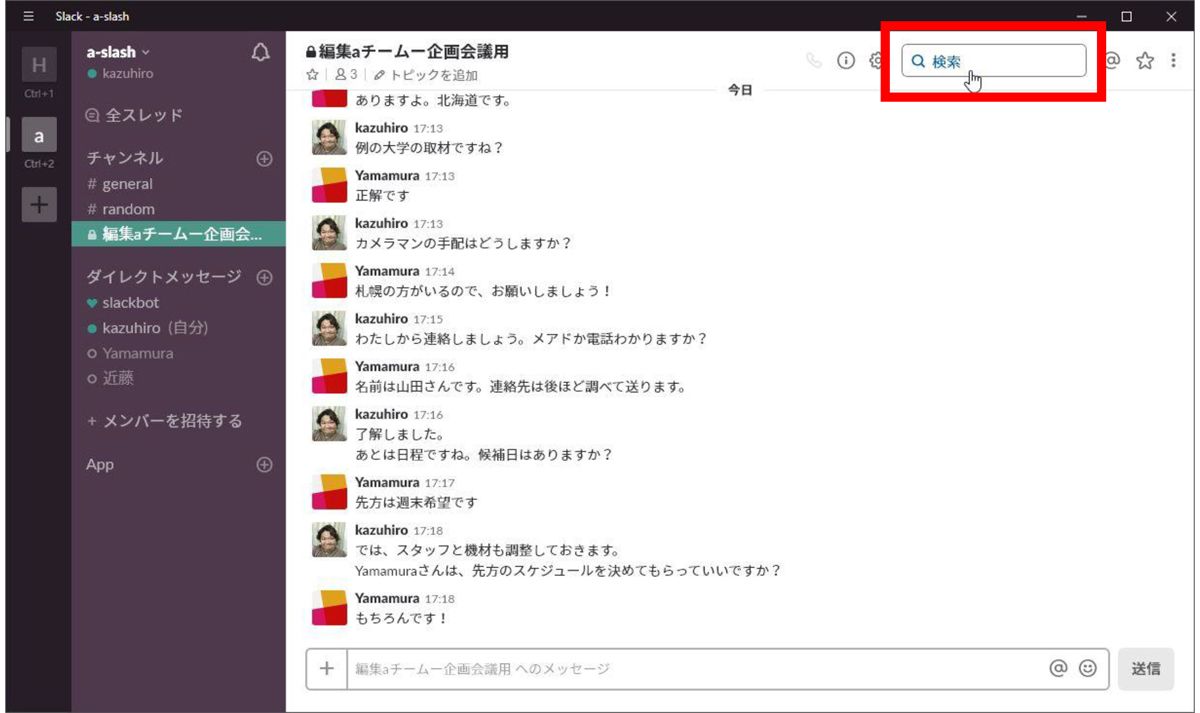The height and width of the screenshot is (713, 1200).
Task: Click message 先方は週末希望です
Action: [x=417, y=502]
